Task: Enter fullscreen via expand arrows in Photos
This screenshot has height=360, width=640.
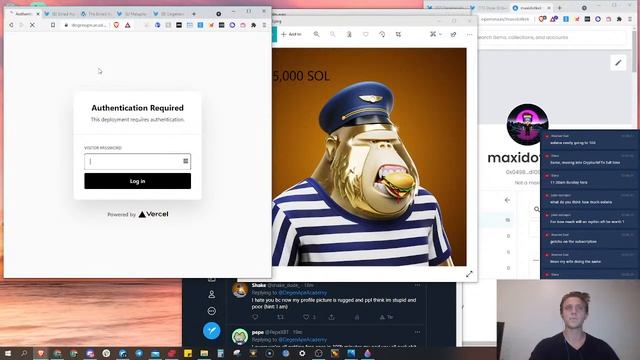Action: point(469,274)
